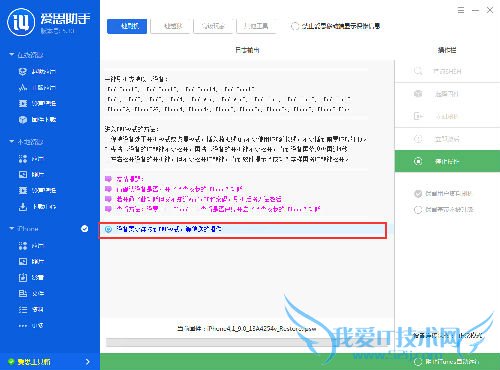Switch to the fourth tools tab in the top row

coord(256,26)
